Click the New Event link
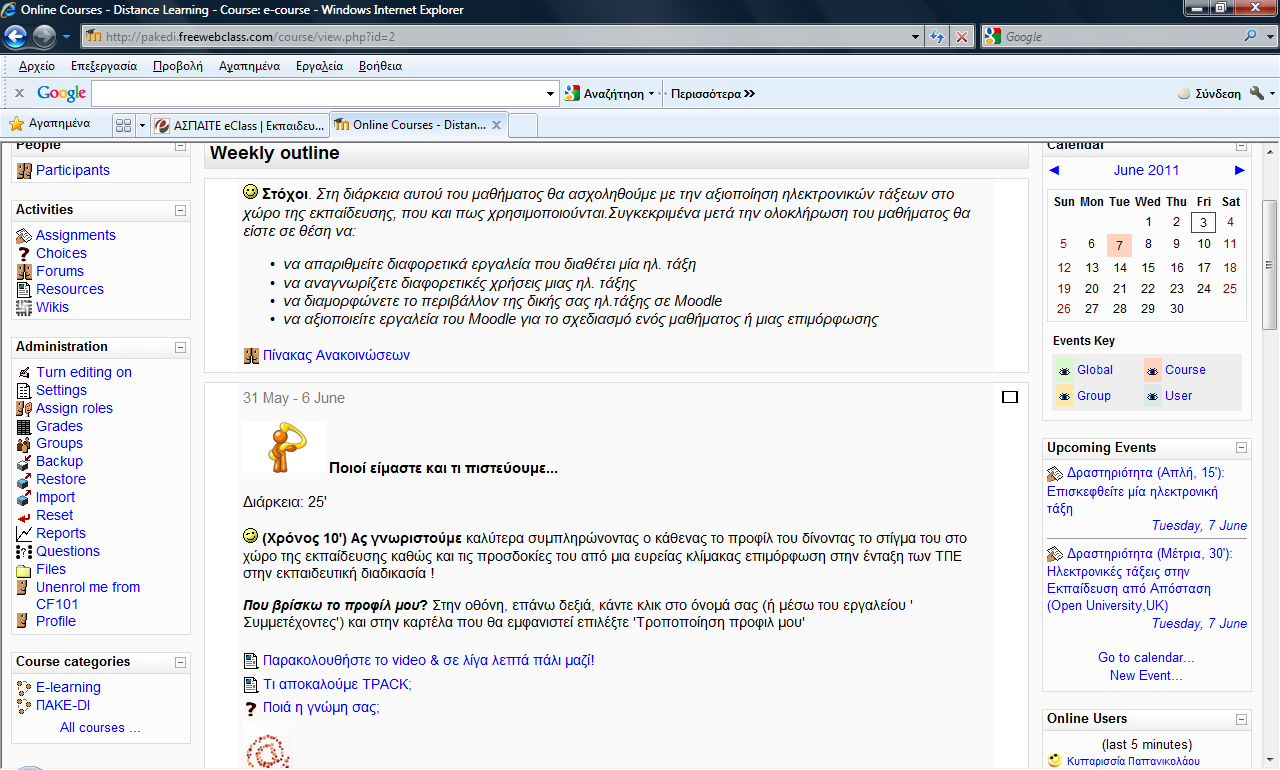 [1146, 676]
